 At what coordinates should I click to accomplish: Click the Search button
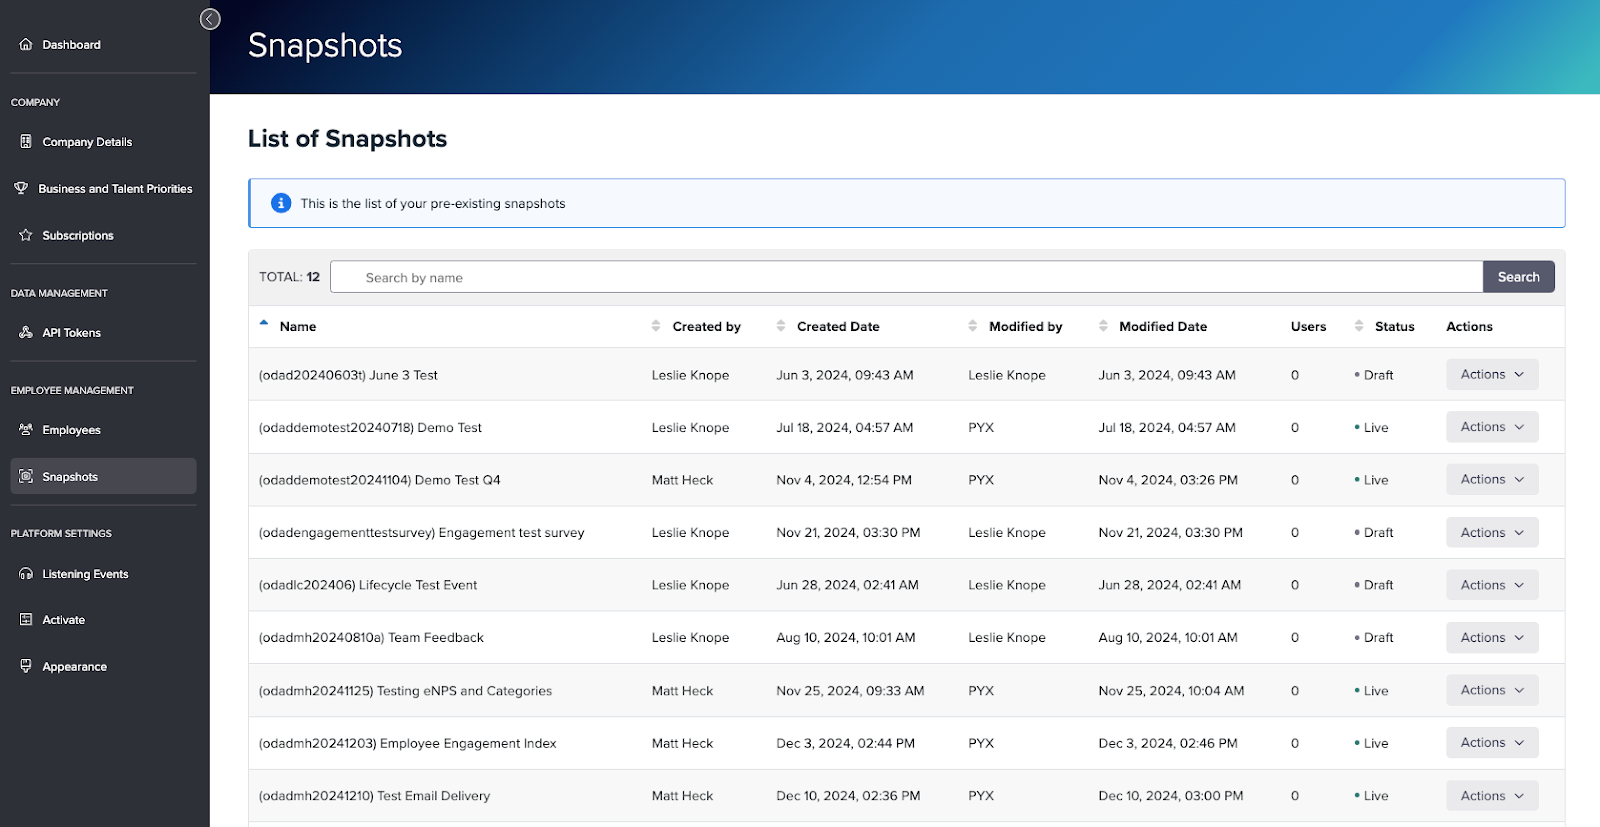tap(1518, 277)
